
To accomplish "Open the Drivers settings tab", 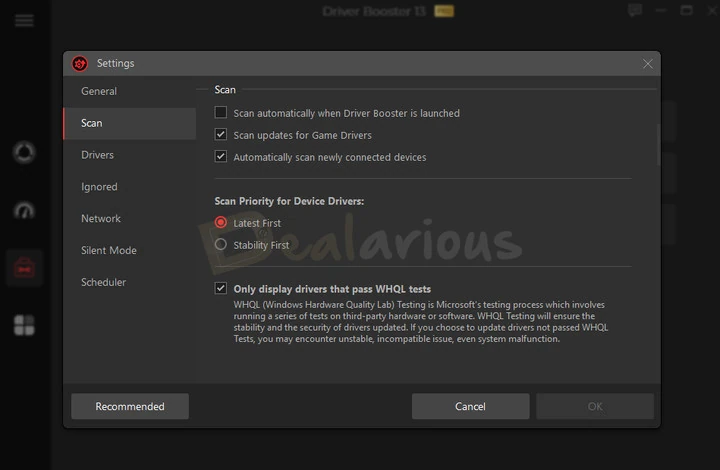I will [97, 155].
